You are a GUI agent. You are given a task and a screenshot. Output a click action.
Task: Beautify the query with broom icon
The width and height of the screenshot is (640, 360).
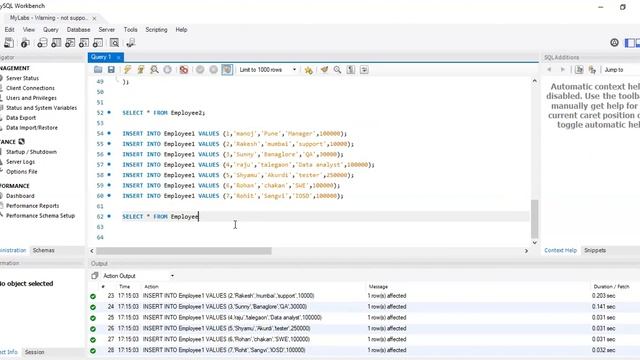click(x=324, y=70)
